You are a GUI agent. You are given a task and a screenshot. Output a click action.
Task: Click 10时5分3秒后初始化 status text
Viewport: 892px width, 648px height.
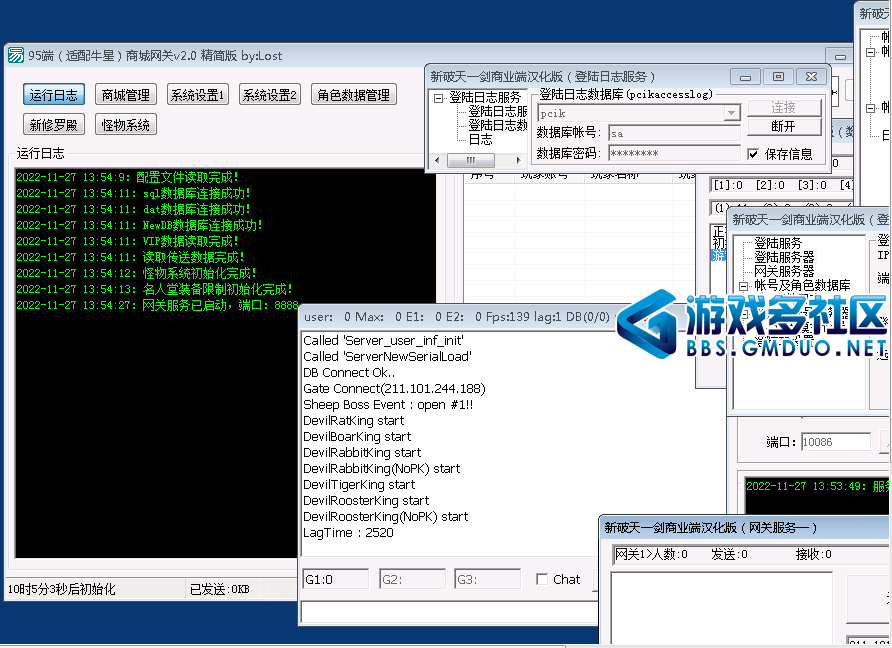(x=61, y=589)
